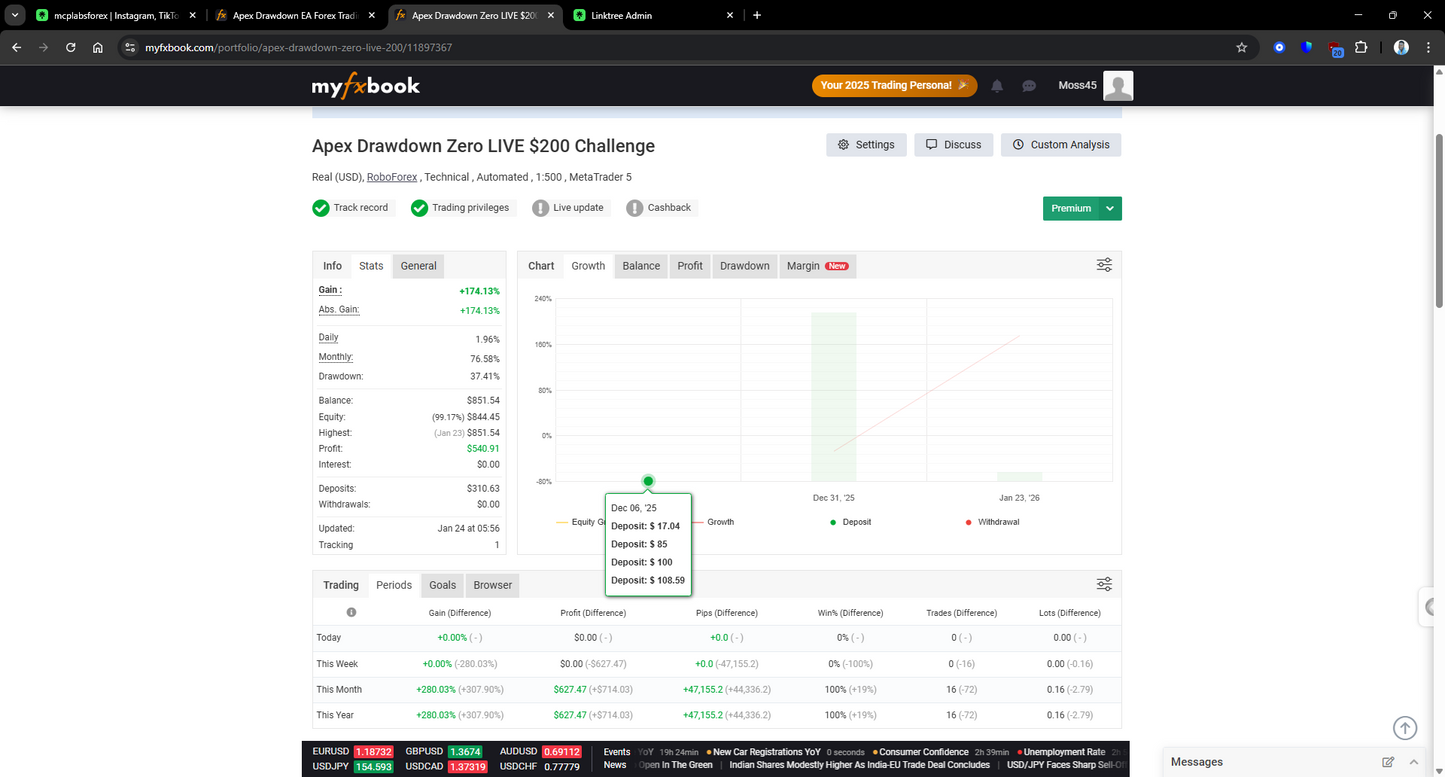Click the Live update status badge

tap(569, 207)
